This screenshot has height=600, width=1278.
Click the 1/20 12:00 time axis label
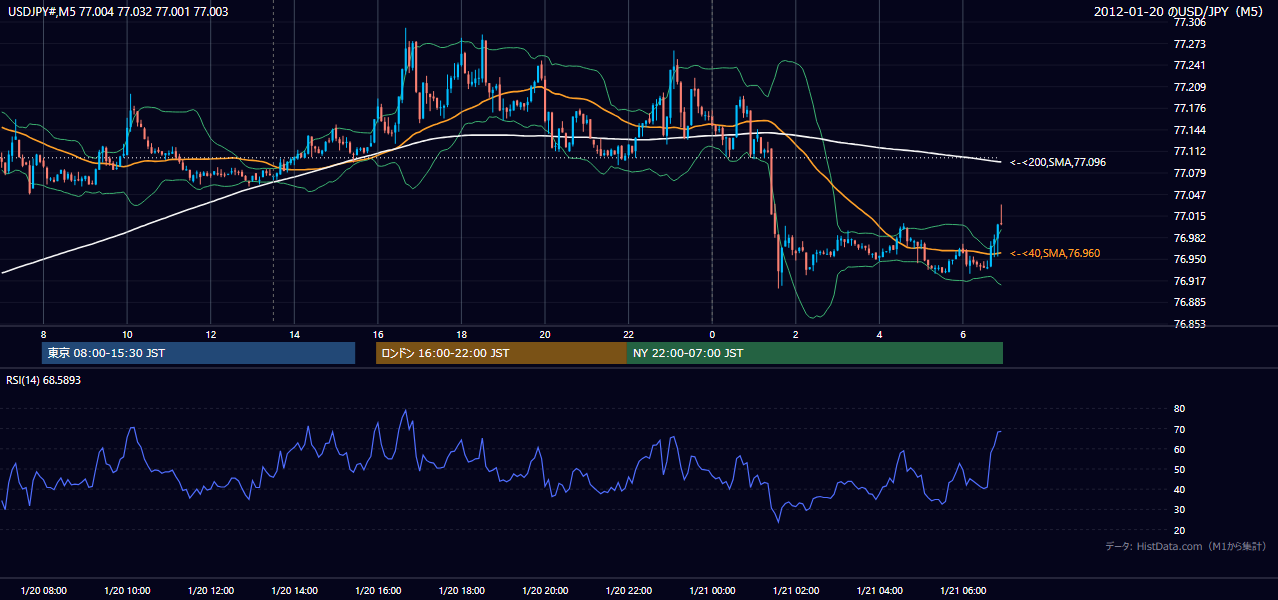pyautogui.click(x=210, y=591)
